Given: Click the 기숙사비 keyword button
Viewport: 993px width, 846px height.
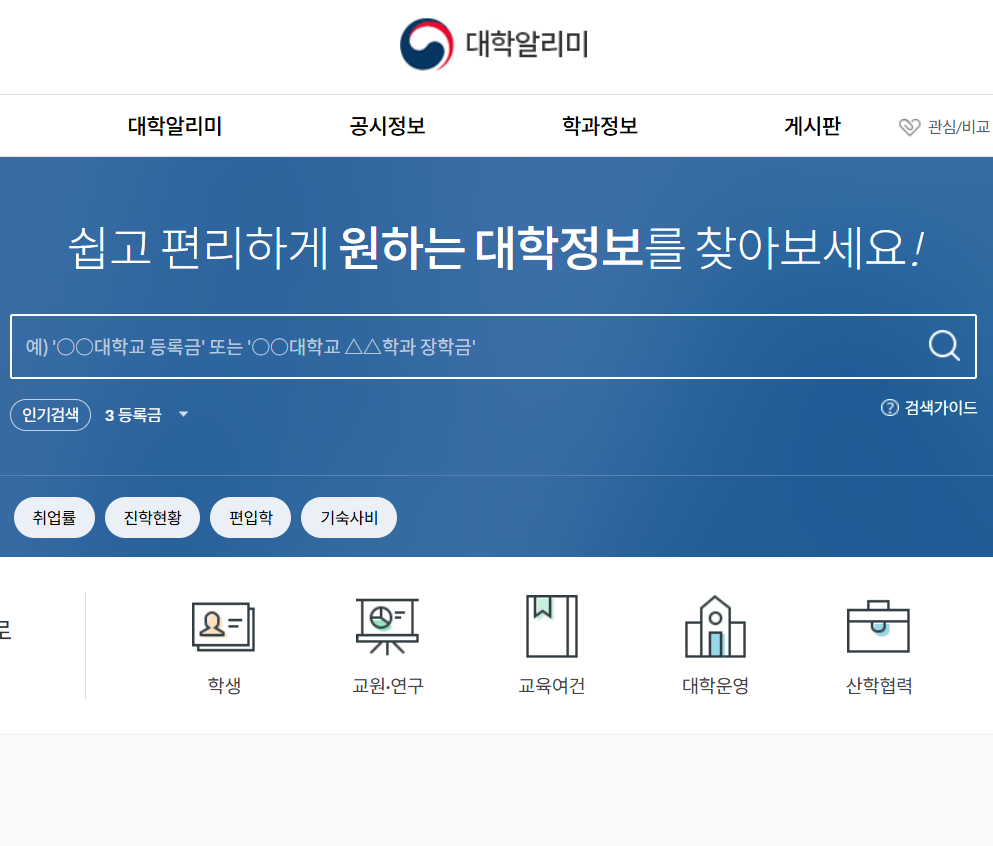Looking at the screenshot, I should pyautogui.click(x=349, y=517).
